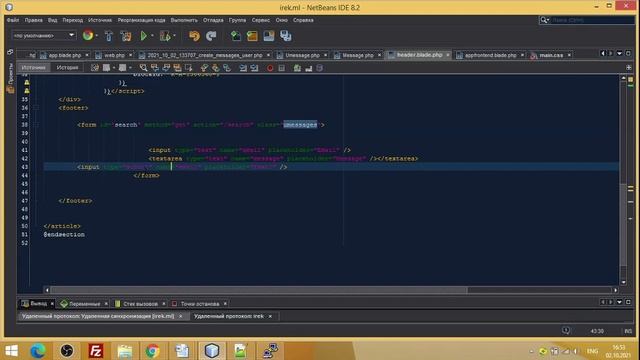Viewport: 640px width, 360px height.
Task: Open the Сервис menu
Action: pos(261,20)
